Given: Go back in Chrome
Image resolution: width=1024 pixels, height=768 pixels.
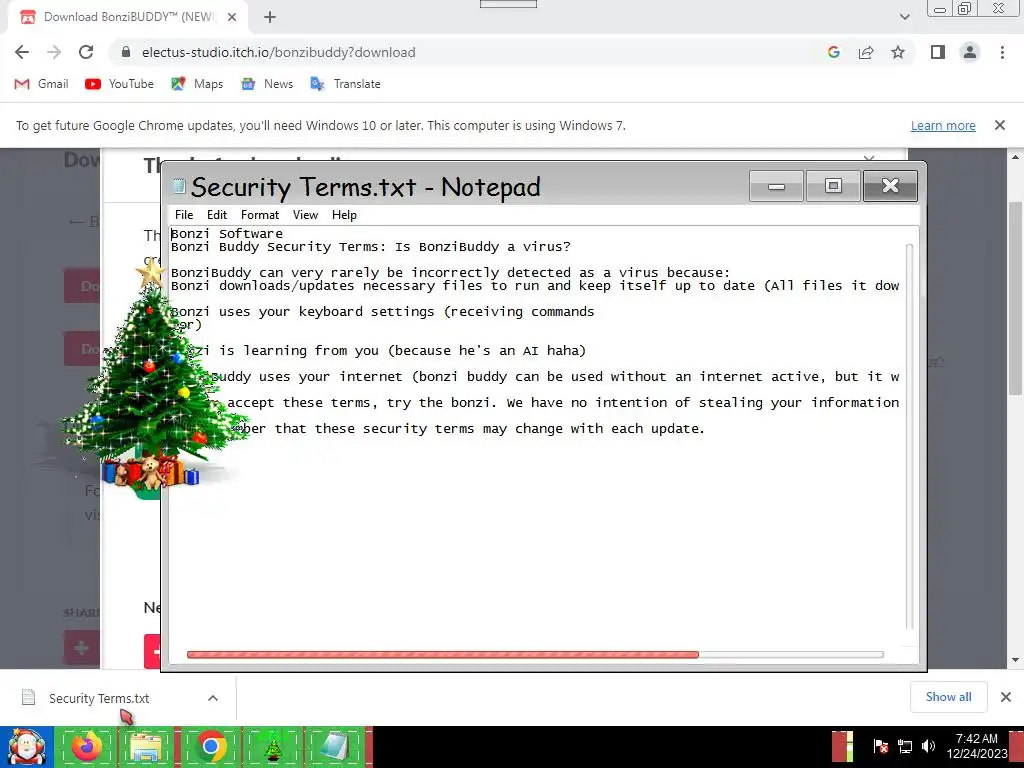Looking at the screenshot, I should 22,52.
